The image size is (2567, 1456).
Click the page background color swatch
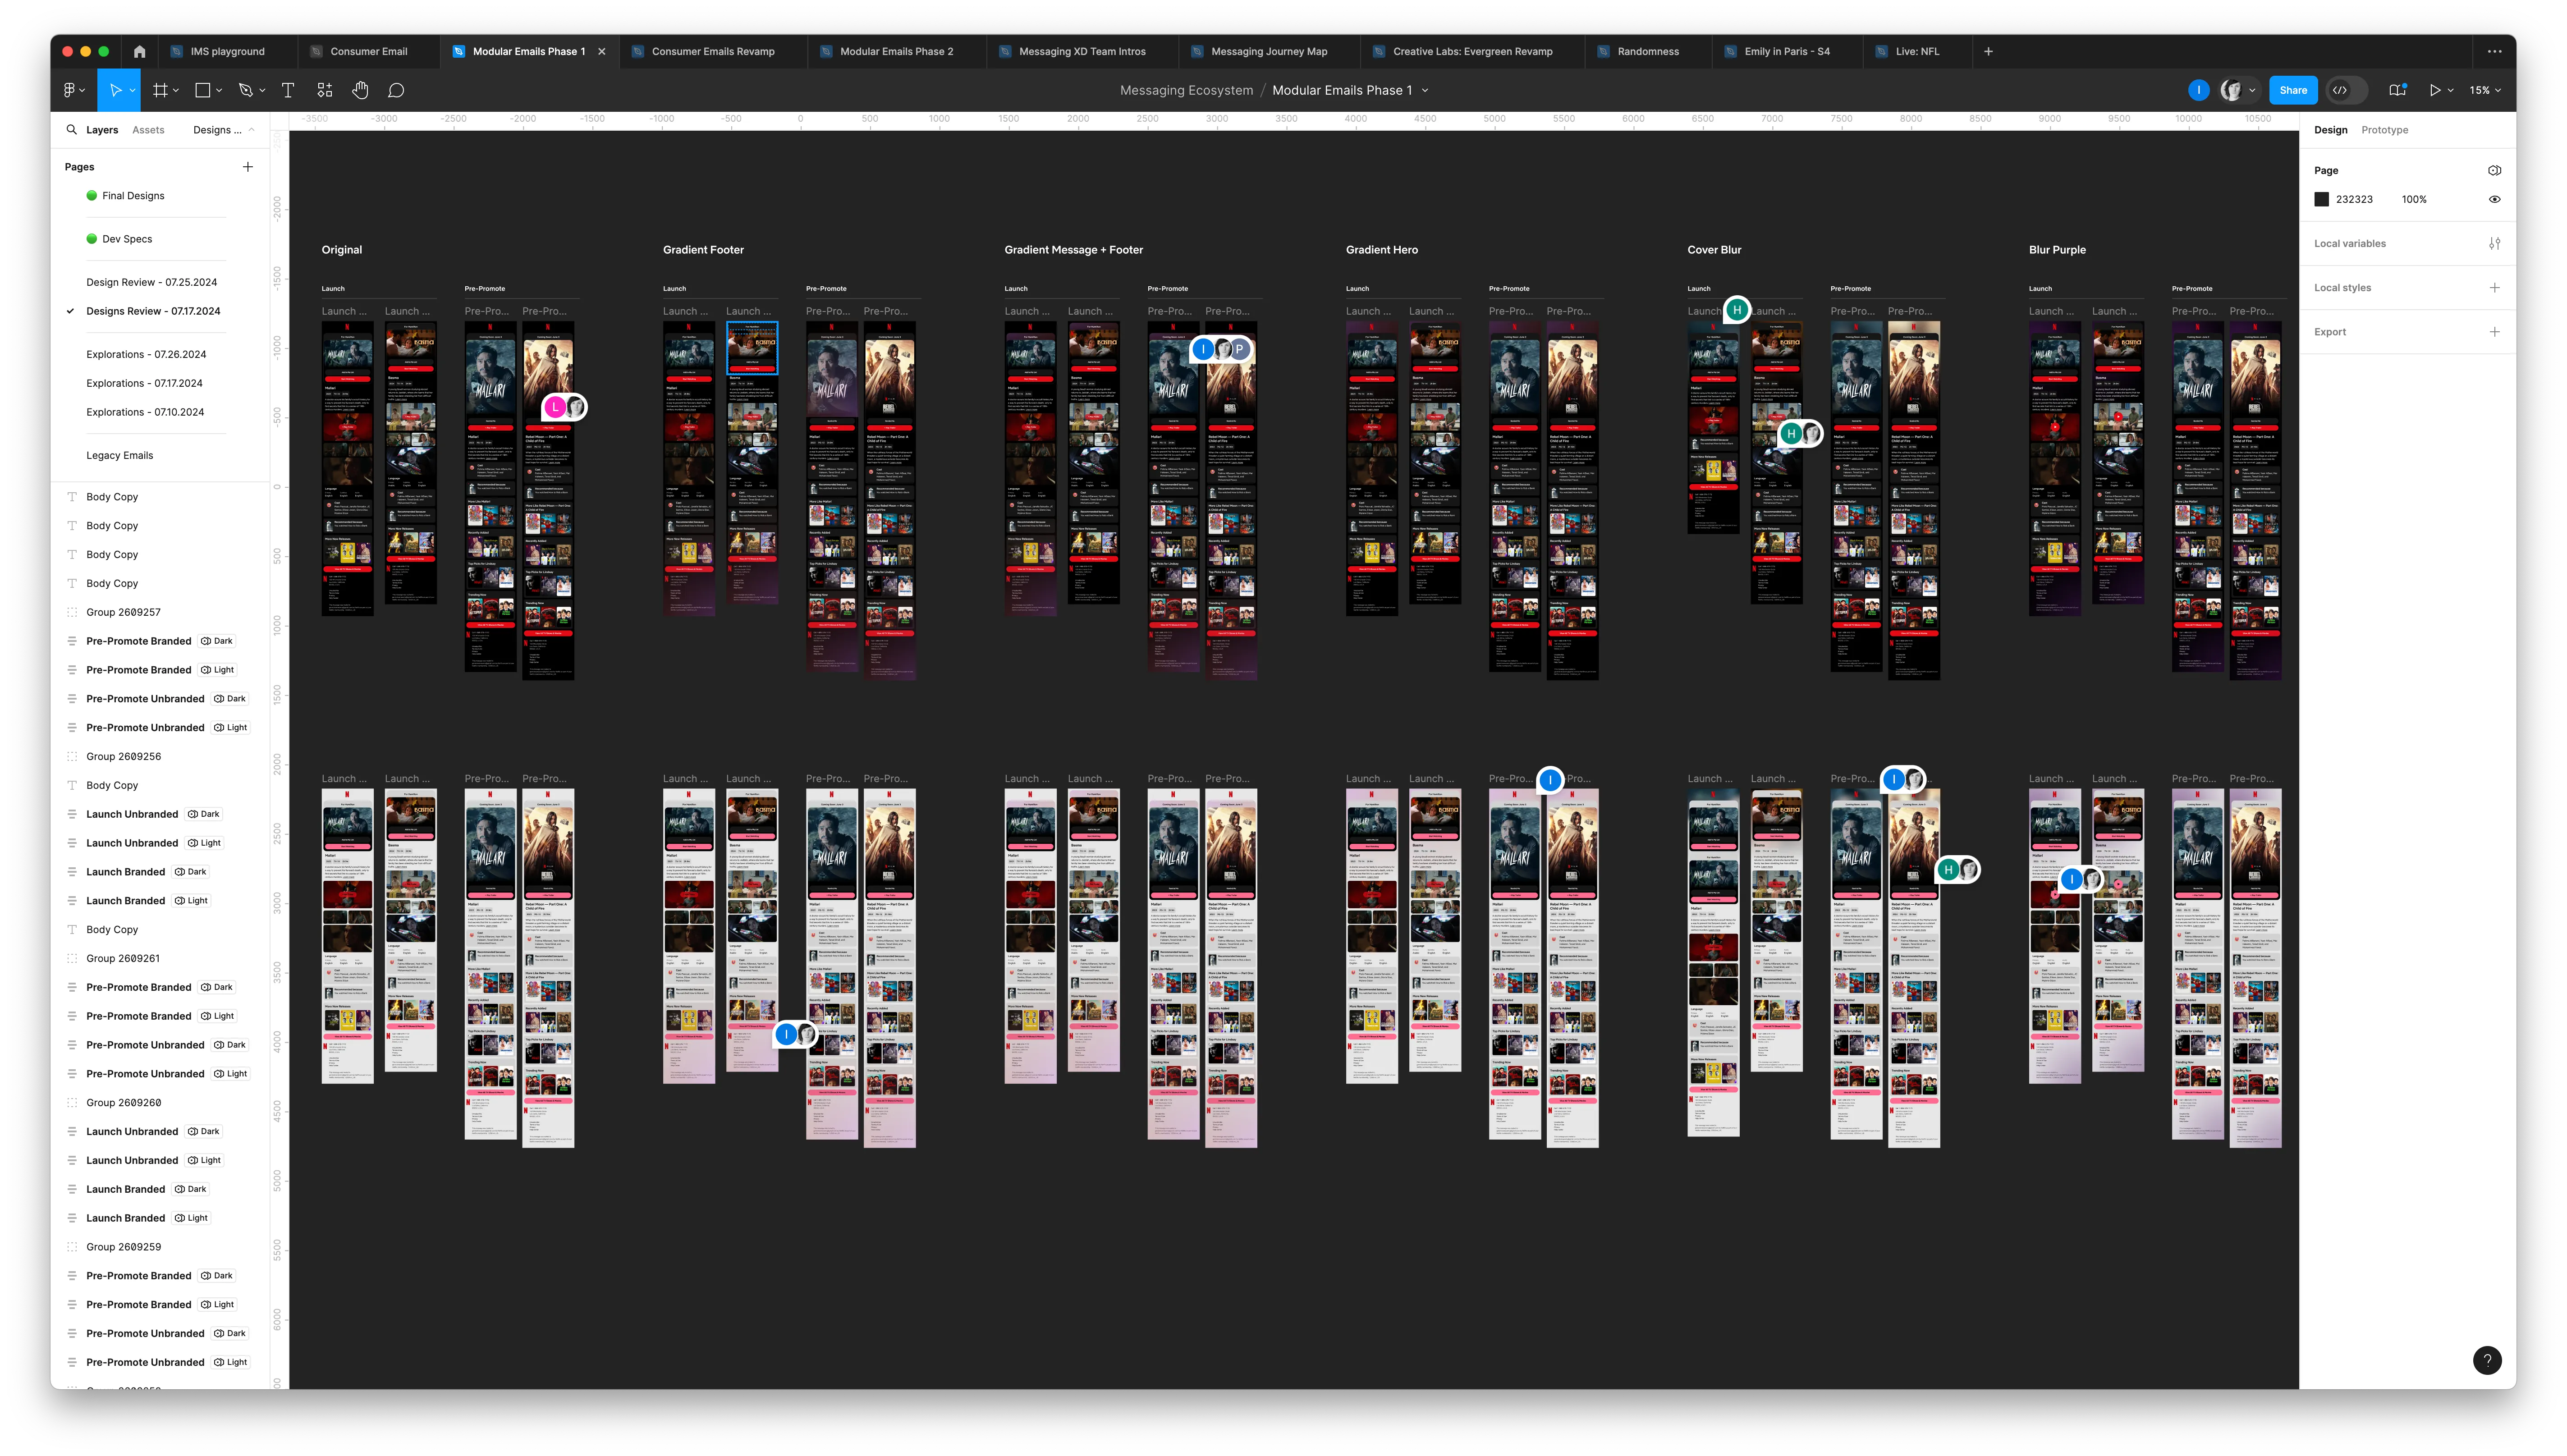click(2322, 199)
